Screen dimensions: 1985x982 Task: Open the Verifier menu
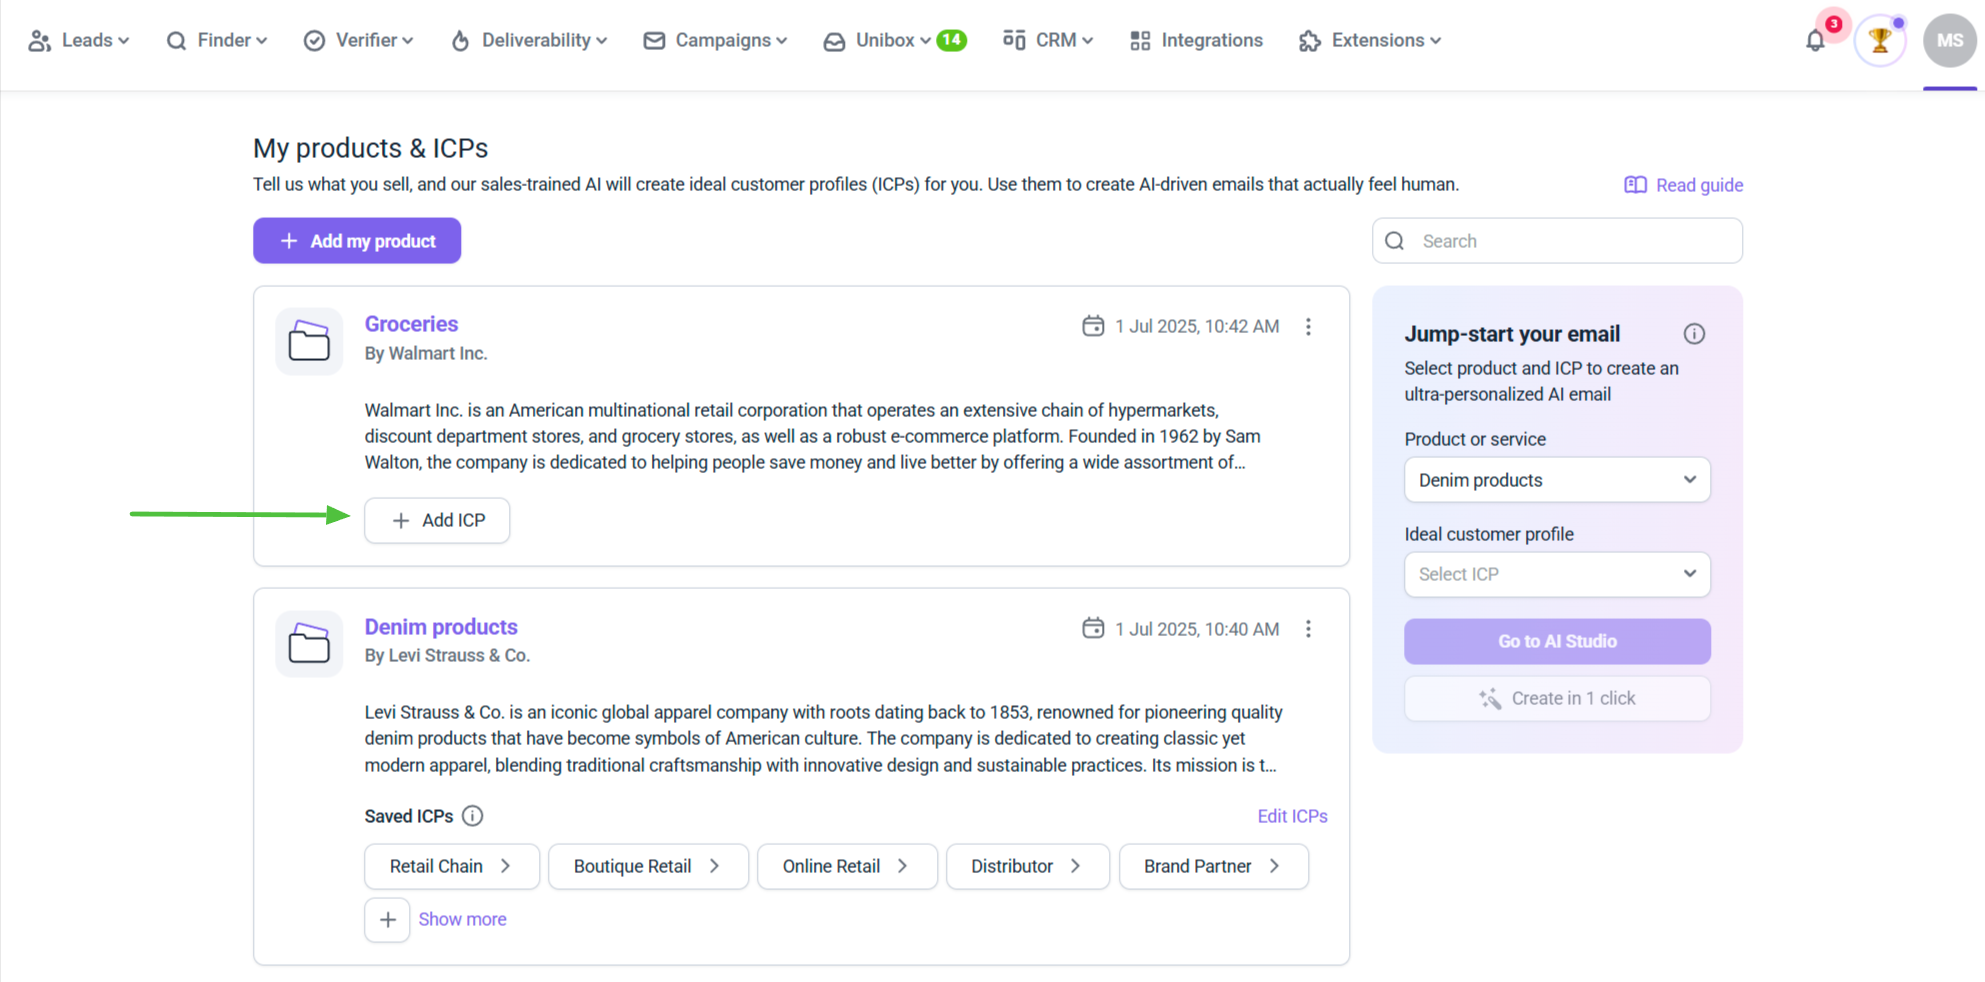point(359,41)
